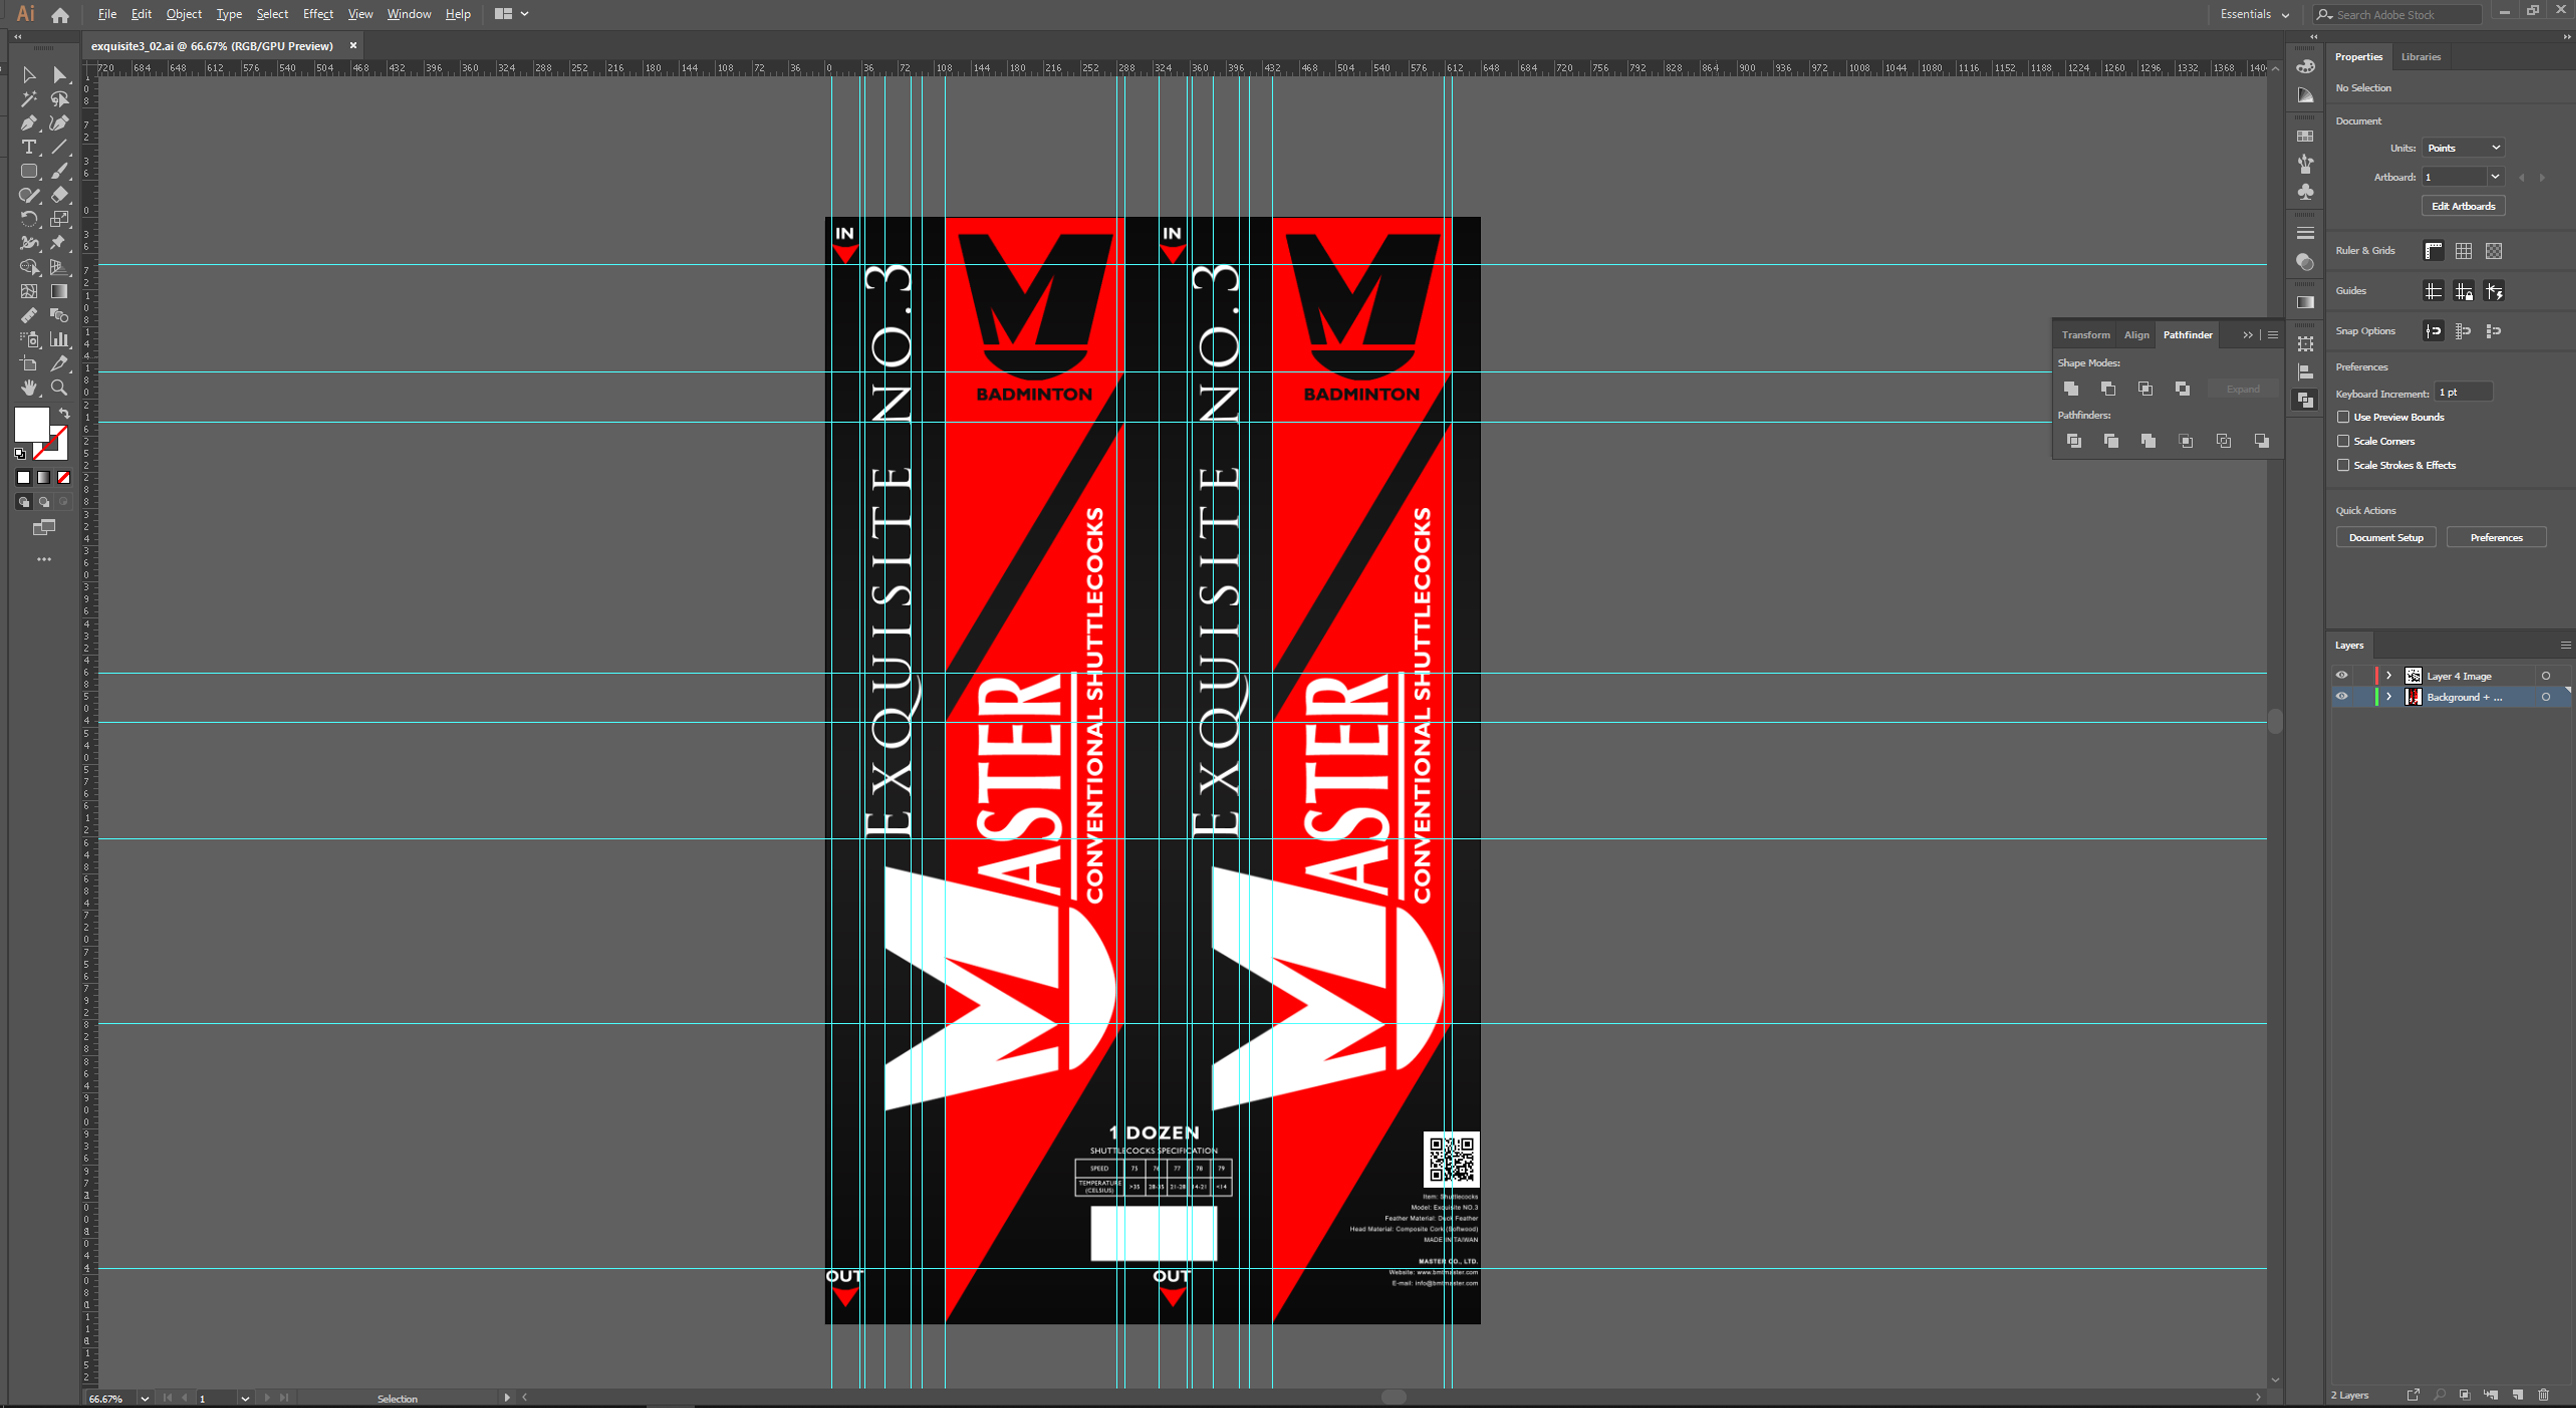Hide the Layer 4 Image layer
The height and width of the screenshot is (1408, 2576).
pos(2341,675)
